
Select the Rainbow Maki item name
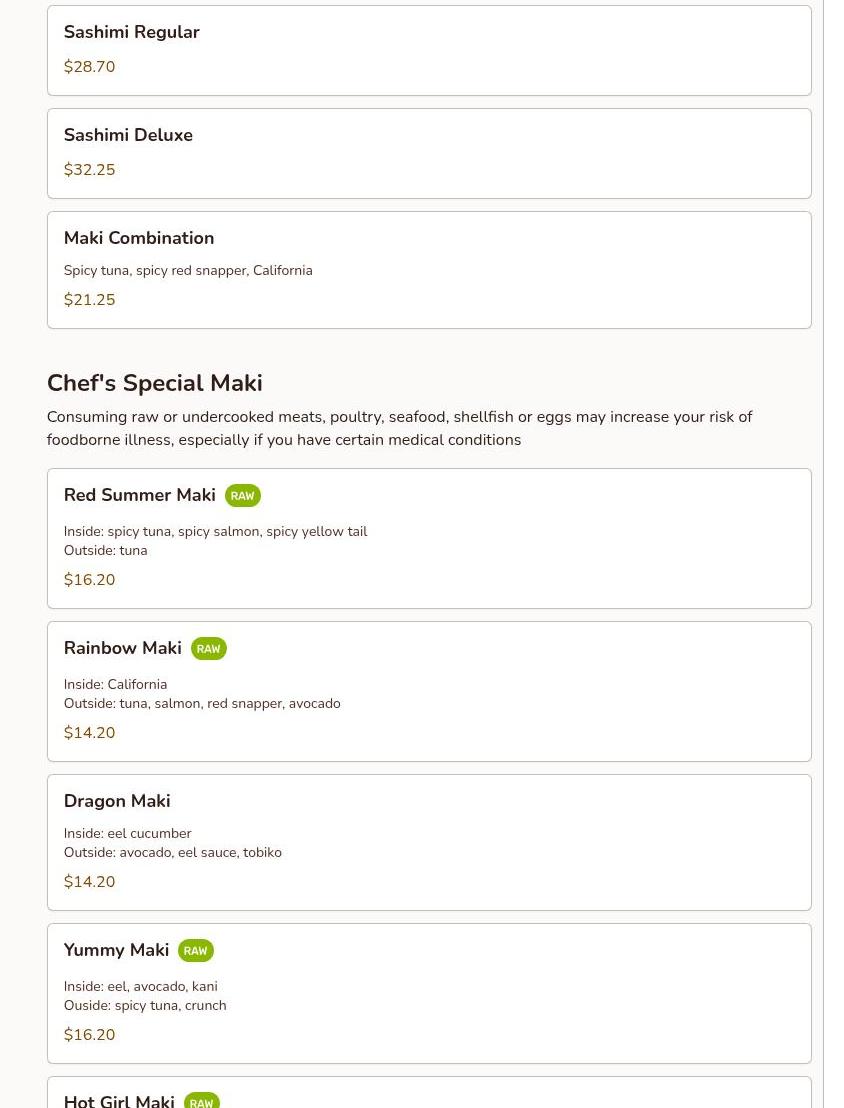click(122, 648)
